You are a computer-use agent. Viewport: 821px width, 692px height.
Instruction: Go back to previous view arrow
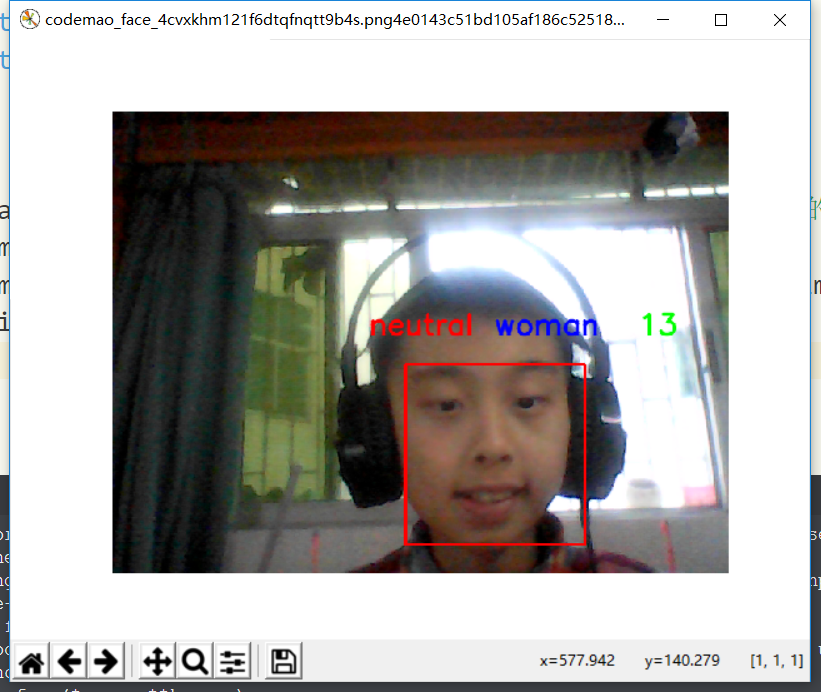pos(69,661)
